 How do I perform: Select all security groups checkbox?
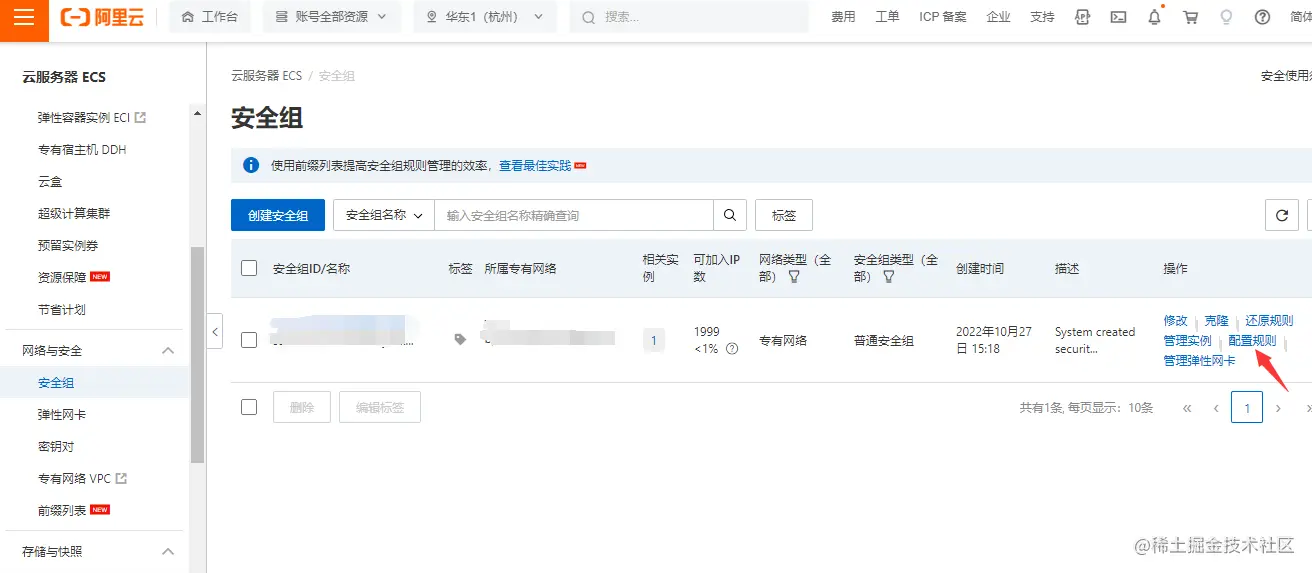click(249, 268)
